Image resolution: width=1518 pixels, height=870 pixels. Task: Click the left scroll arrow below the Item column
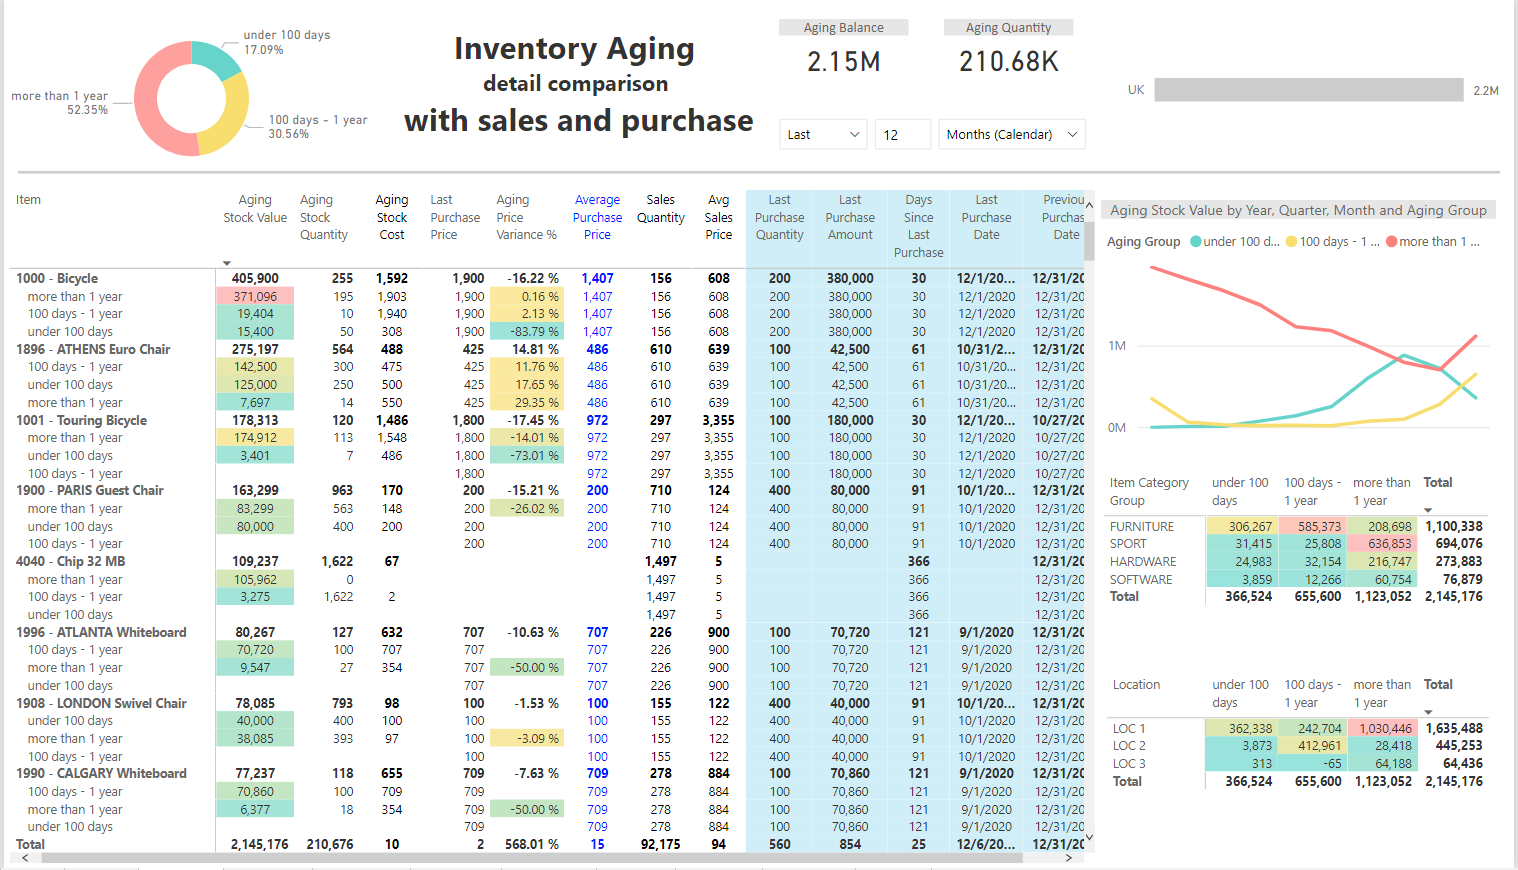click(24, 857)
